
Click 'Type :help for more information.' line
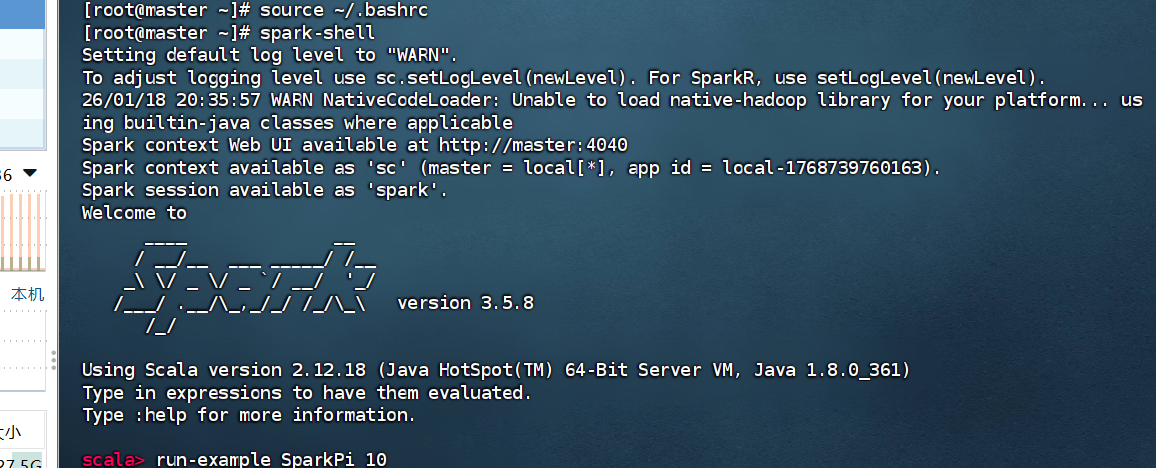pyautogui.click(x=249, y=416)
